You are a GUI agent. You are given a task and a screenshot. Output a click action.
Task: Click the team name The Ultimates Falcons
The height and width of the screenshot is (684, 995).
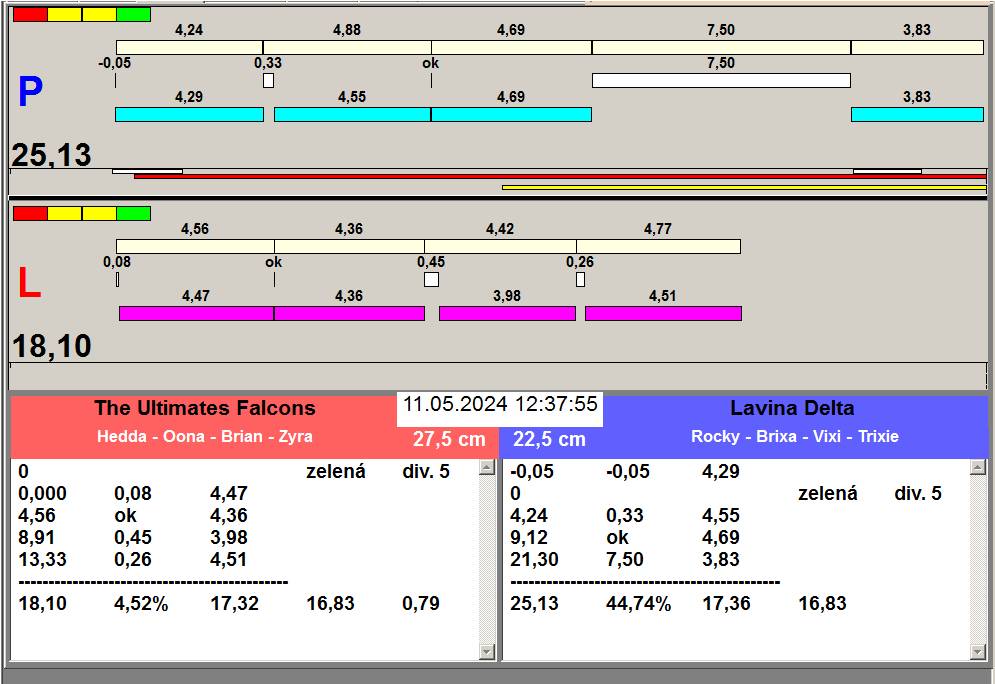205,408
